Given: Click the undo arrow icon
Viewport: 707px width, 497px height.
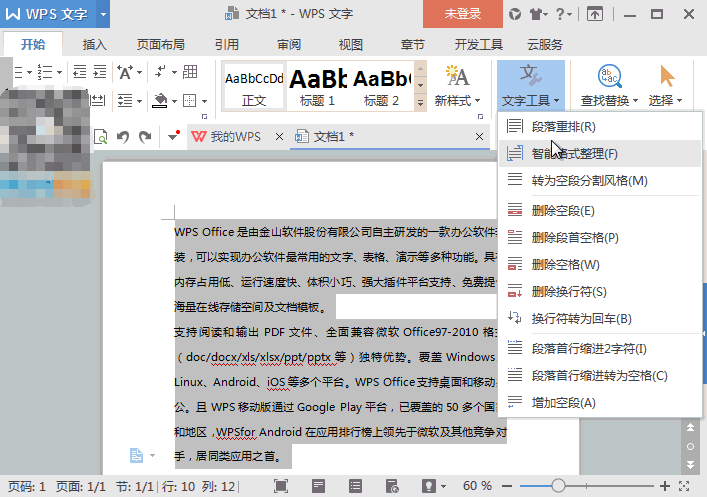Looking at the screenshot, I should (122, 137).
